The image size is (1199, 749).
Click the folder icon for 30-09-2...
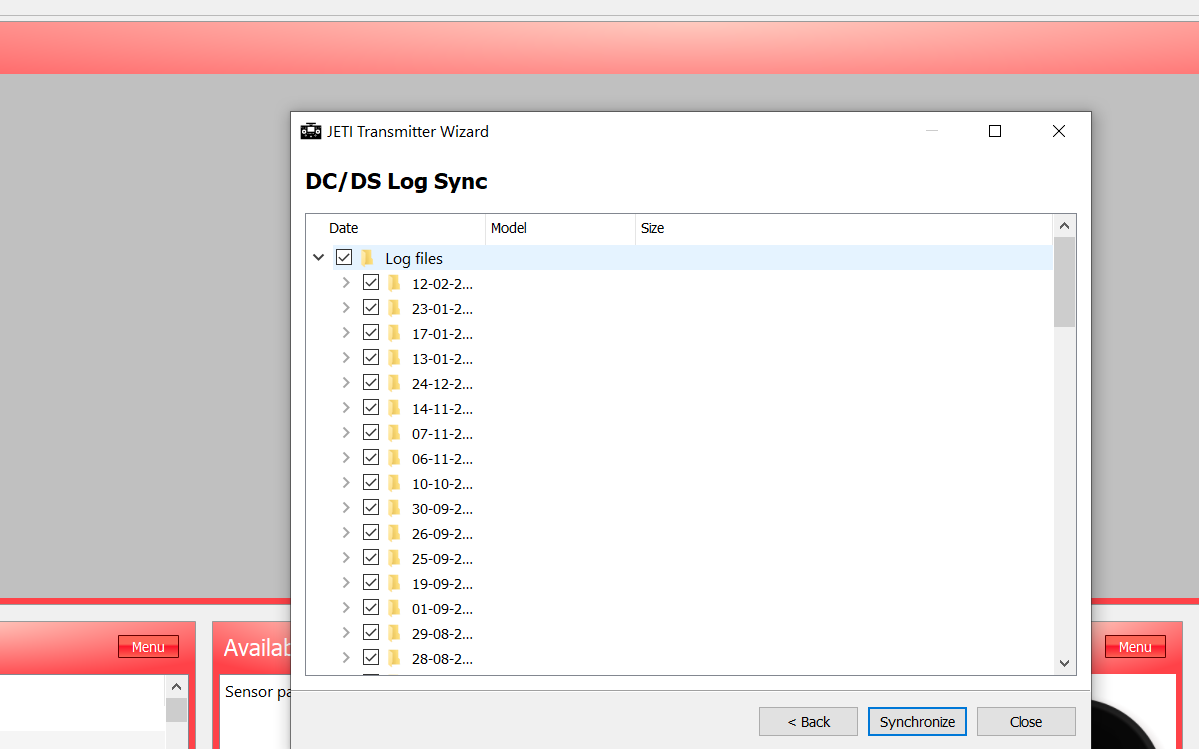click(395, 507)
